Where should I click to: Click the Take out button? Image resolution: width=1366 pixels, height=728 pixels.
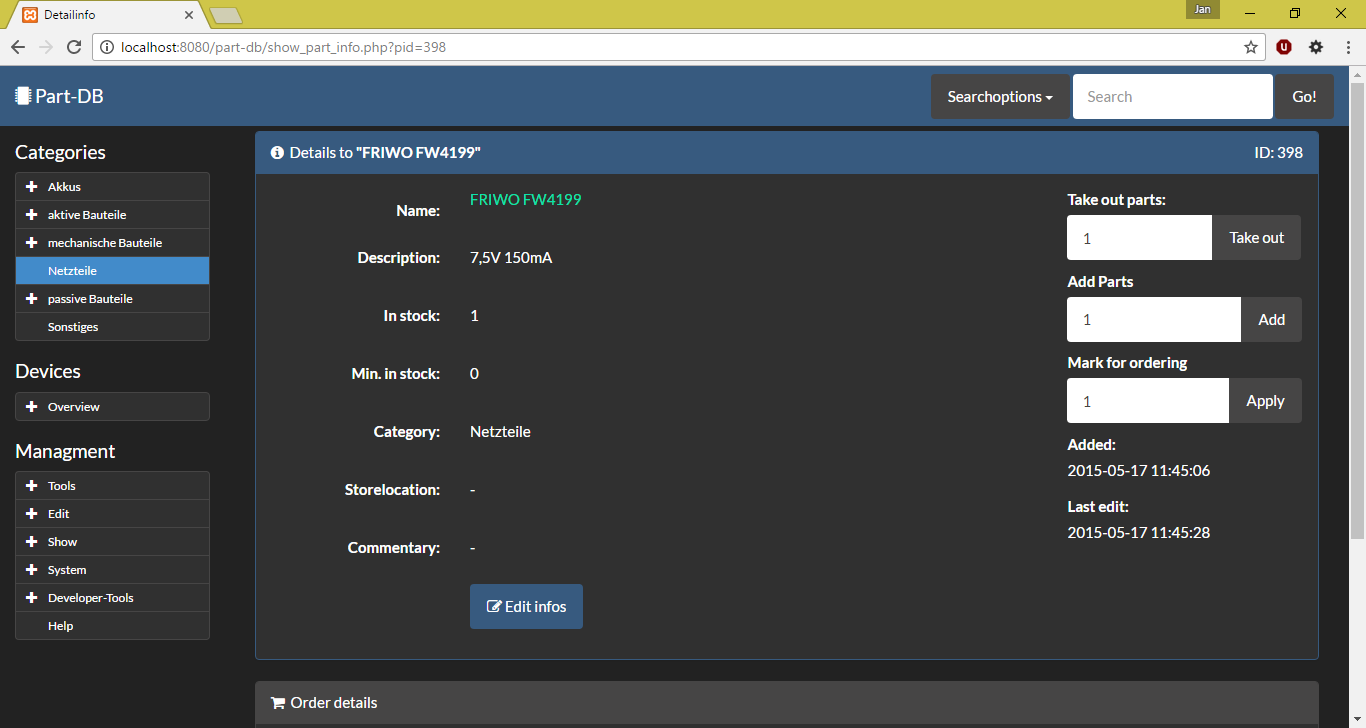pos(1257,238)
